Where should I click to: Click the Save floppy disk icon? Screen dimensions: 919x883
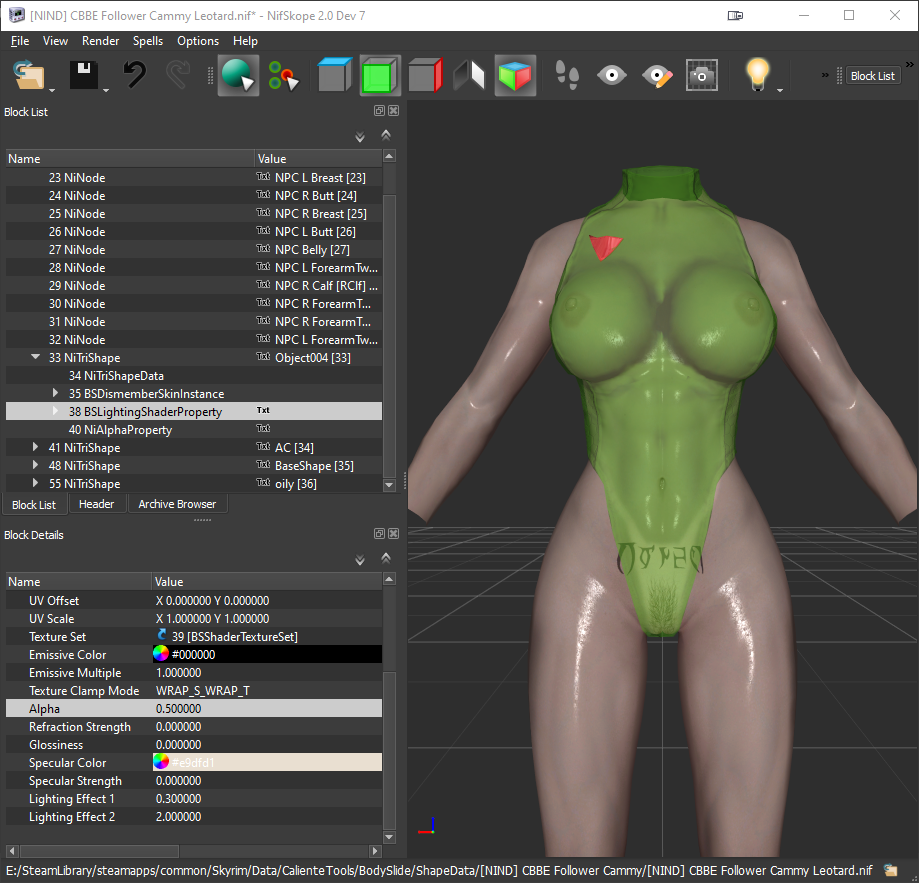(x=84, y=76)
